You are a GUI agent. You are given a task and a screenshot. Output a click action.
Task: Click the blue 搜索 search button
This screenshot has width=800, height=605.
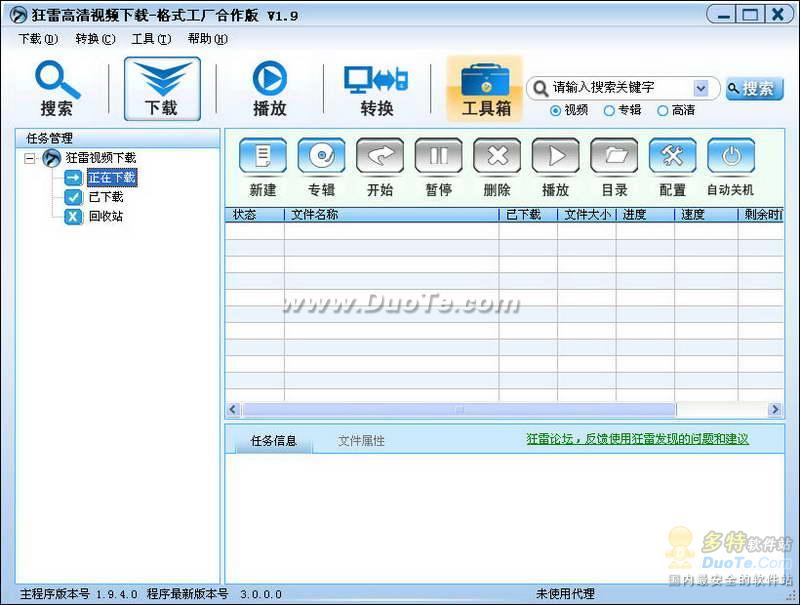tap(755, 89)
